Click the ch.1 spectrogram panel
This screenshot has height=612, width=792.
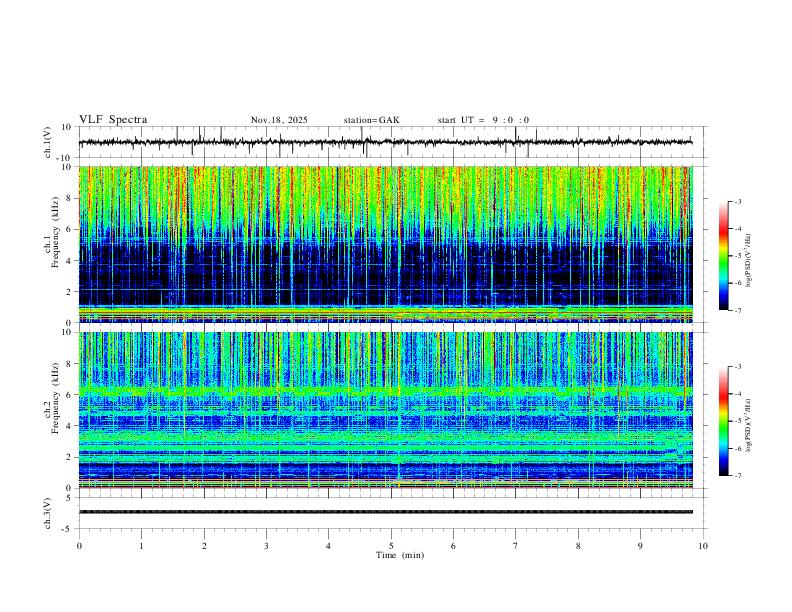tap(386, 244)
